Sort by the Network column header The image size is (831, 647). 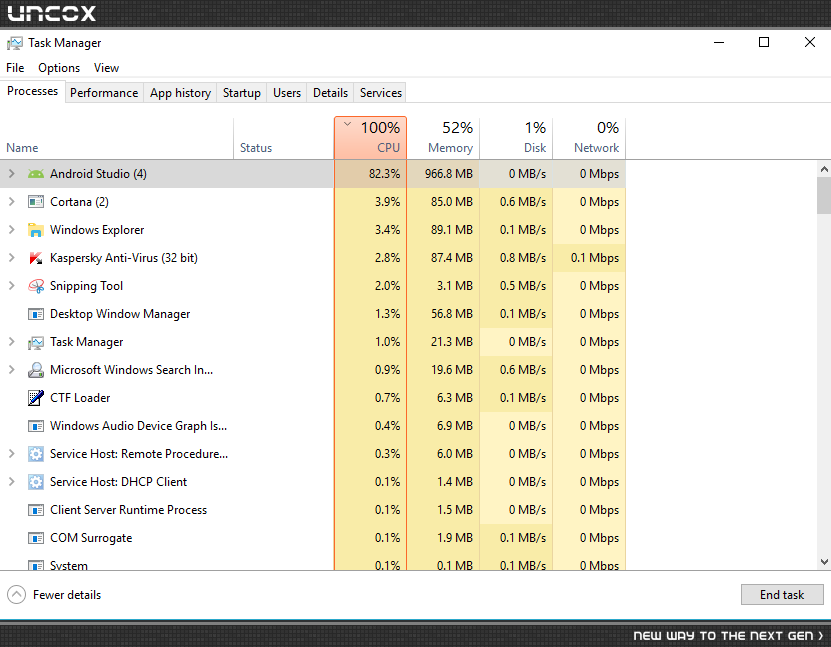(x=589, y=138)
